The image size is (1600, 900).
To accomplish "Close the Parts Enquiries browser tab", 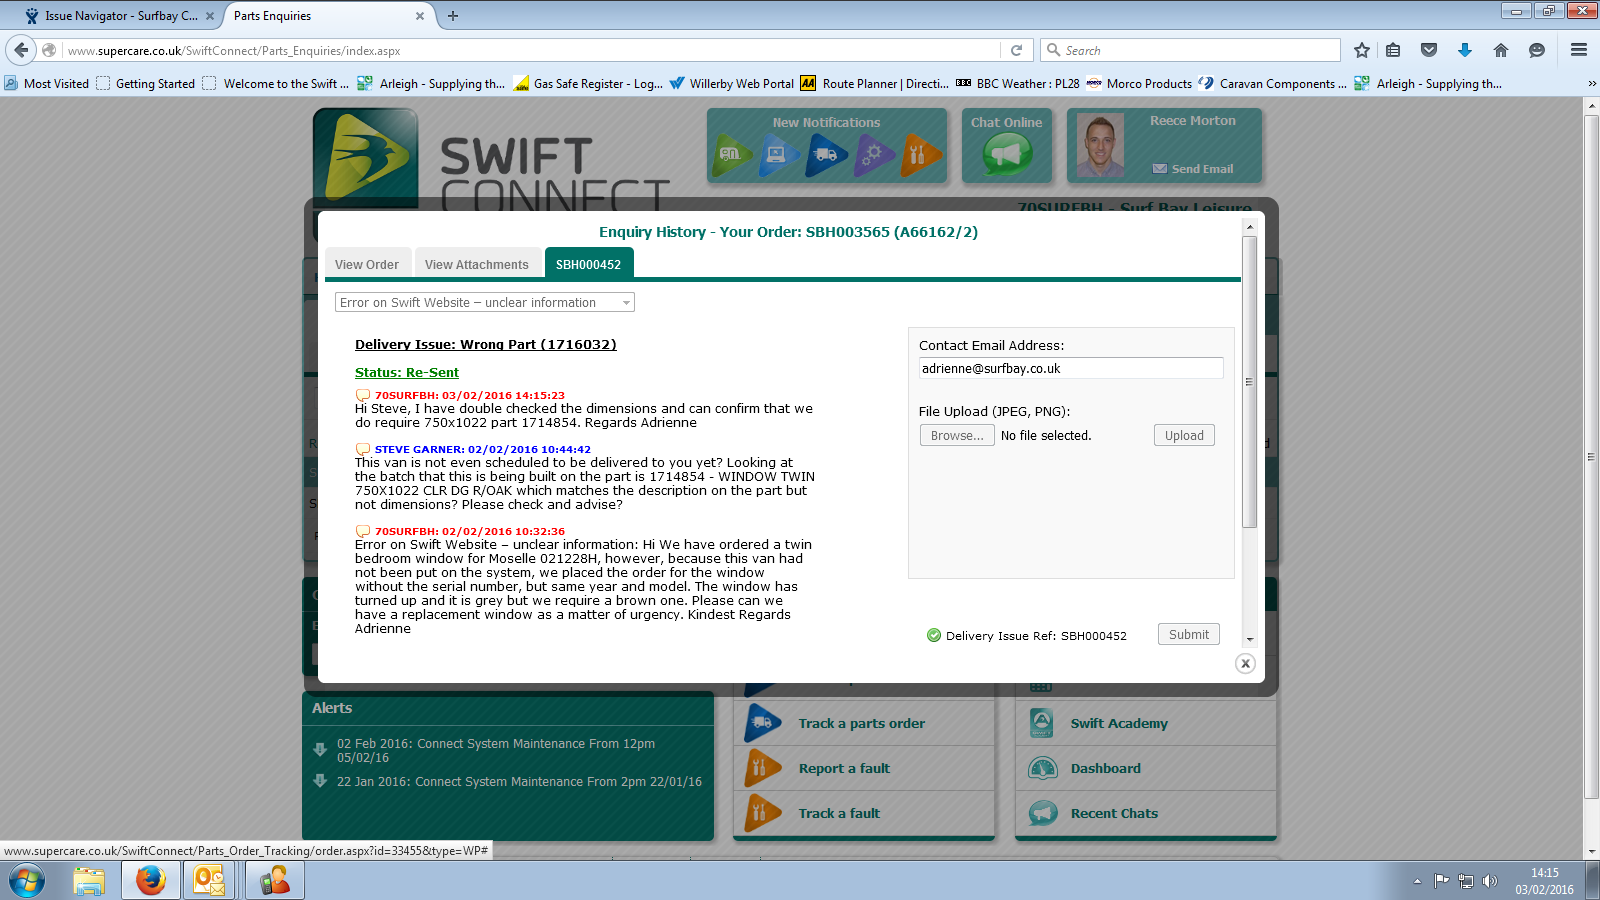I will click(x=420, y=16).
